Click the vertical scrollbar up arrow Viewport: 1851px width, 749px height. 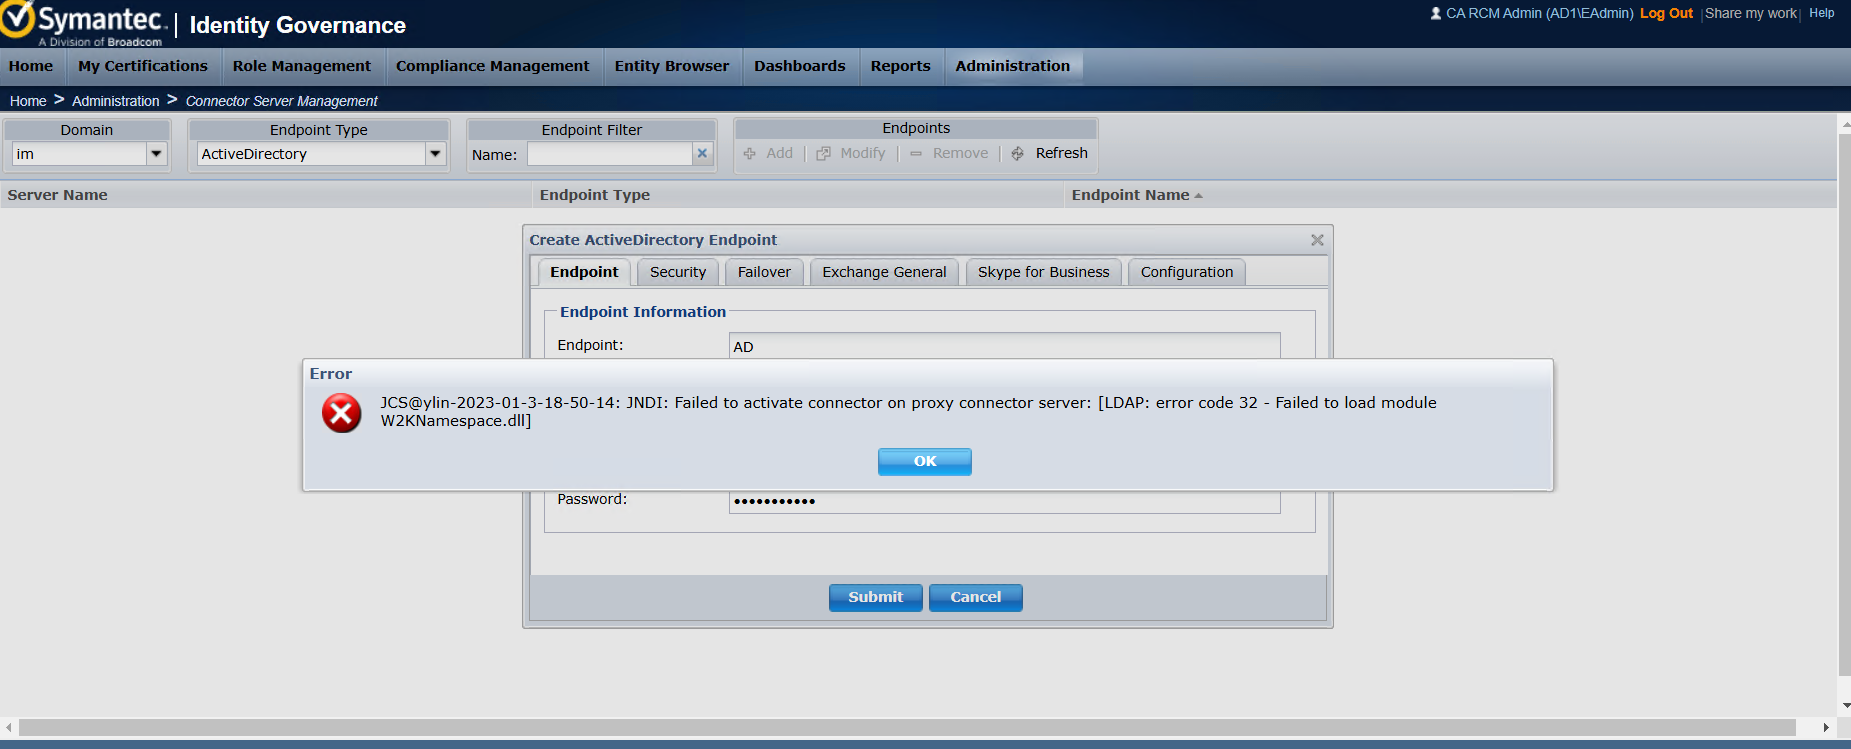click(1845, 124)
